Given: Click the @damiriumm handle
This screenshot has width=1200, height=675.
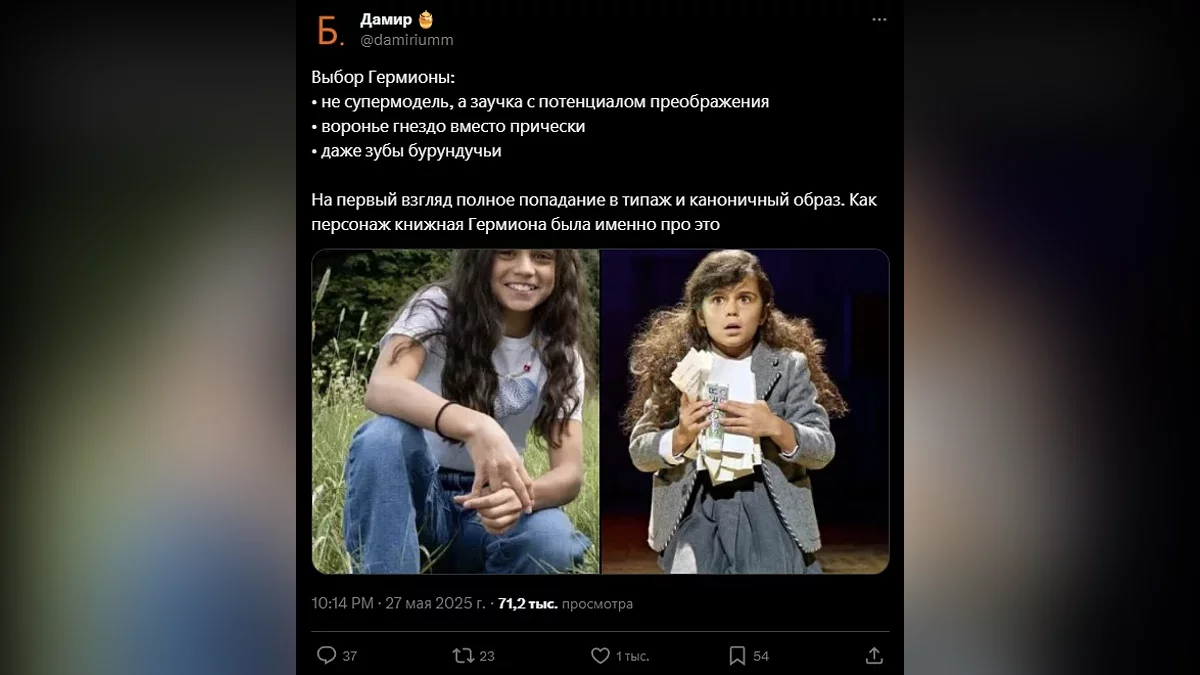Looking at the screenshot, I should tap(406, 40).
